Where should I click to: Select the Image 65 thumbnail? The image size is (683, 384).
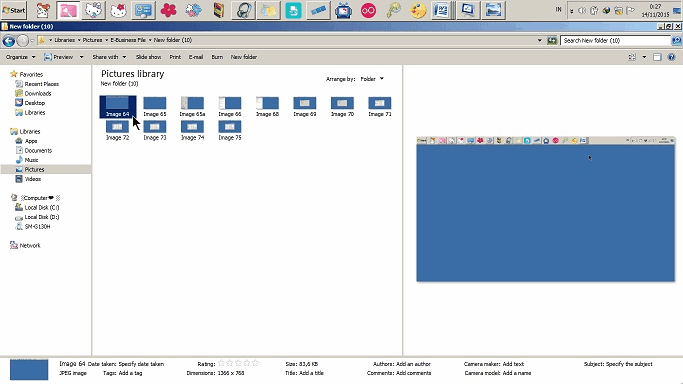[155, 107]
